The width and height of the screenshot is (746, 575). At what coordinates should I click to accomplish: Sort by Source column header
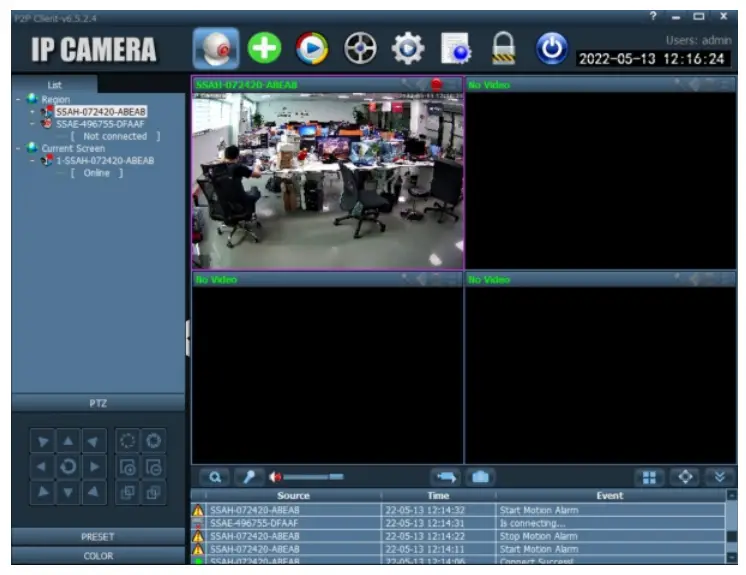pyautogui.click(x=293, y=496)
